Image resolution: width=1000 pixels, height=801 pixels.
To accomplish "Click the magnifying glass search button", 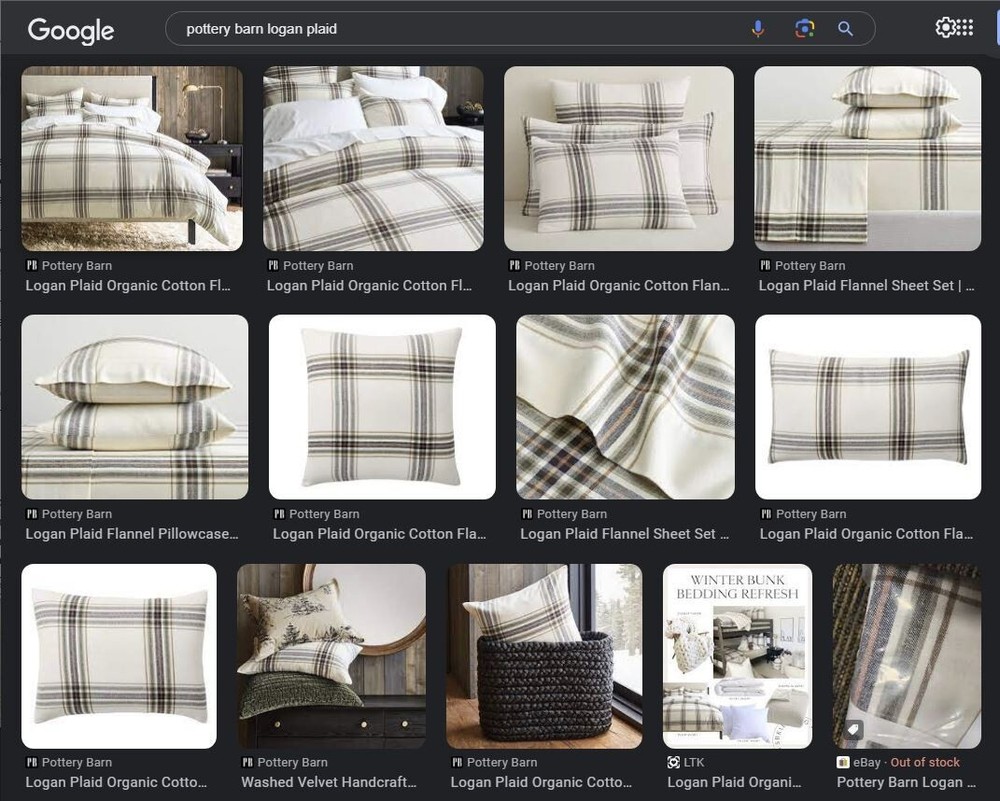I will pos(846,29).
